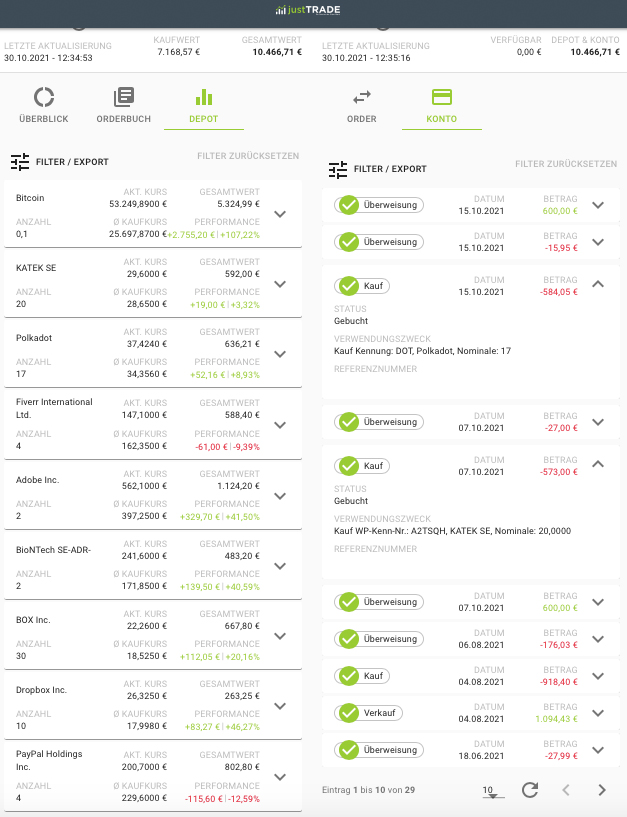Open the Orderbuch list icon
Viewport: 627px width, 817px height.
click(124, 97)
